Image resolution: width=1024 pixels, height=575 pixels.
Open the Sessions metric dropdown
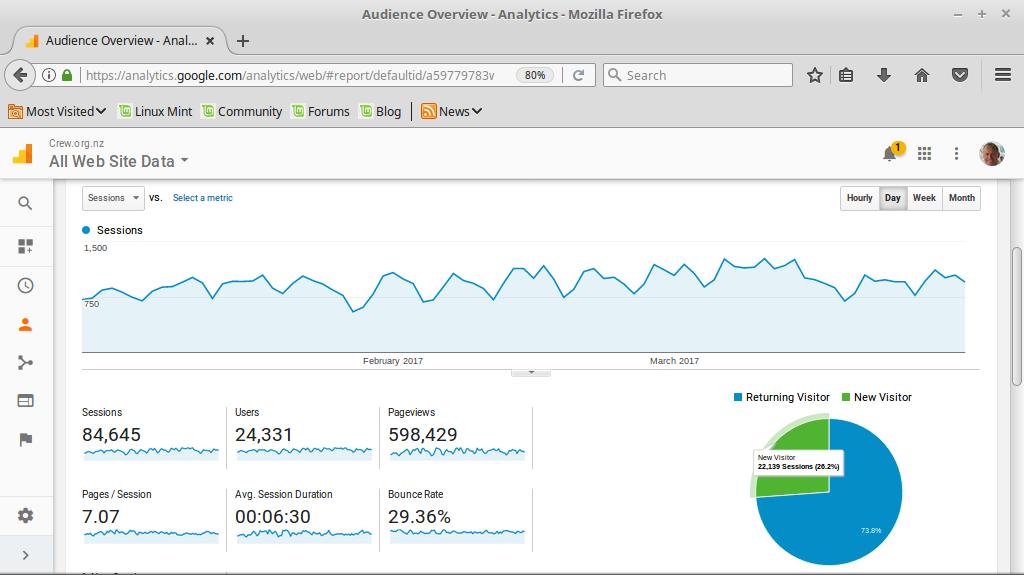click(113, 198)
